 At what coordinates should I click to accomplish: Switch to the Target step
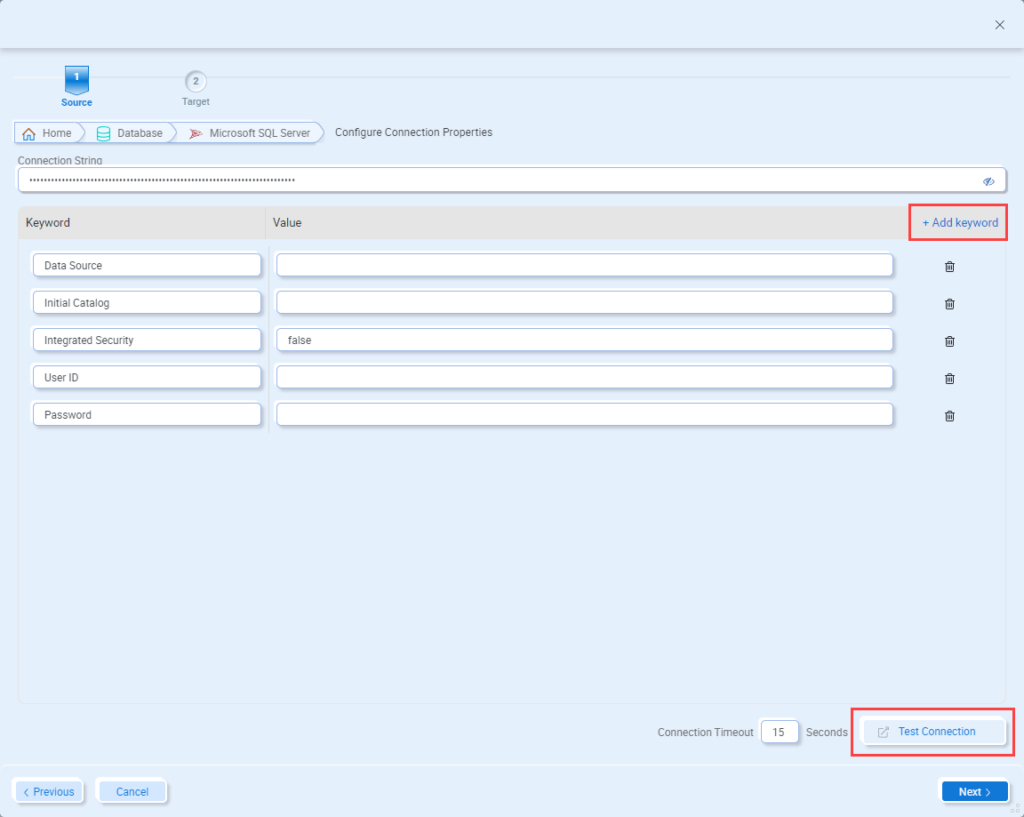click(x=195, y=85)
